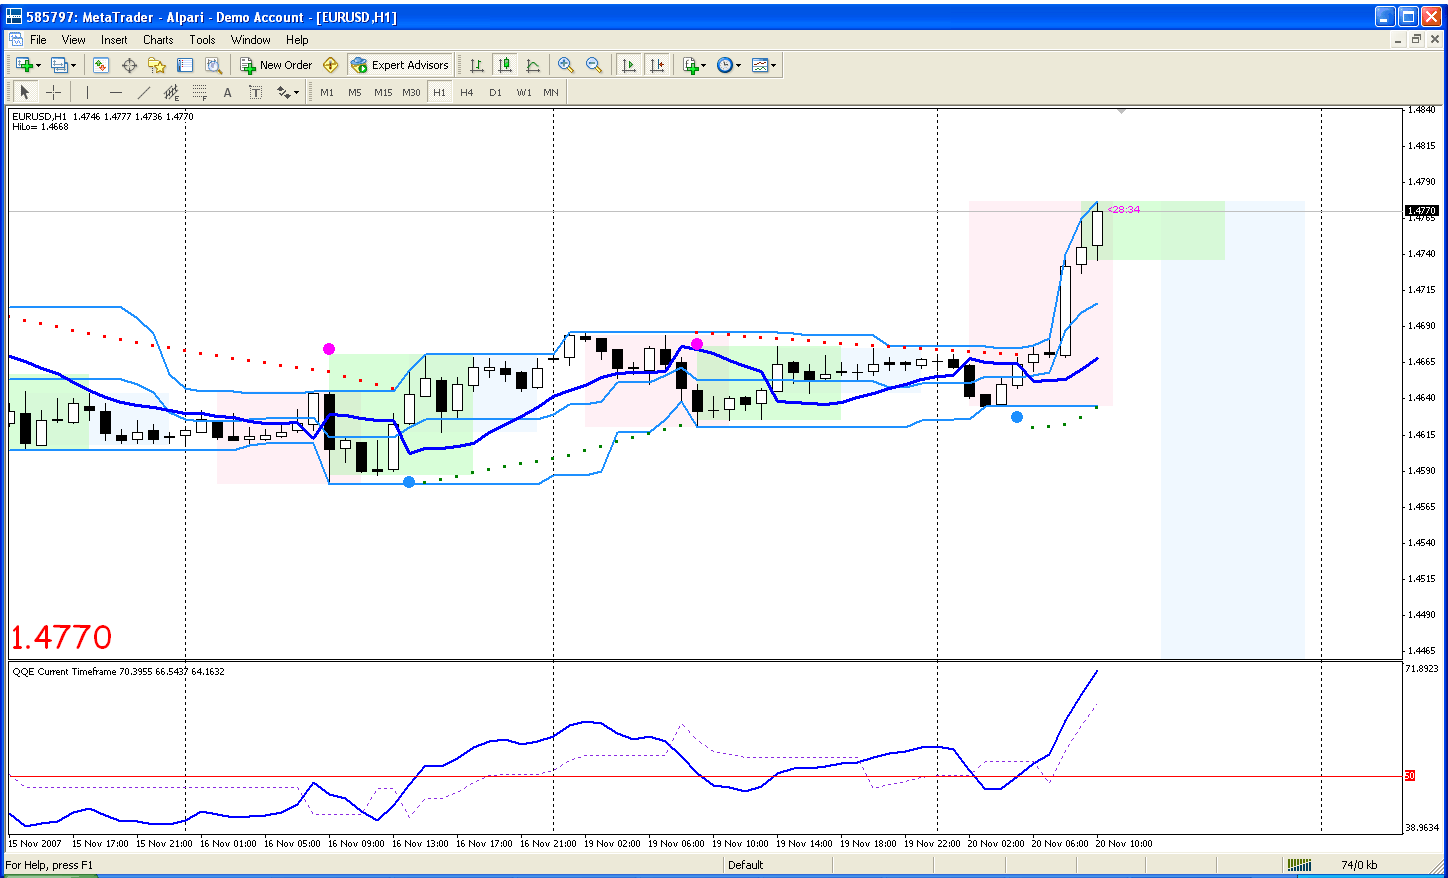The image size is (1448, 878).
Task: Toggle the Market Watch window icon
Action: click(x=101, y=65)
